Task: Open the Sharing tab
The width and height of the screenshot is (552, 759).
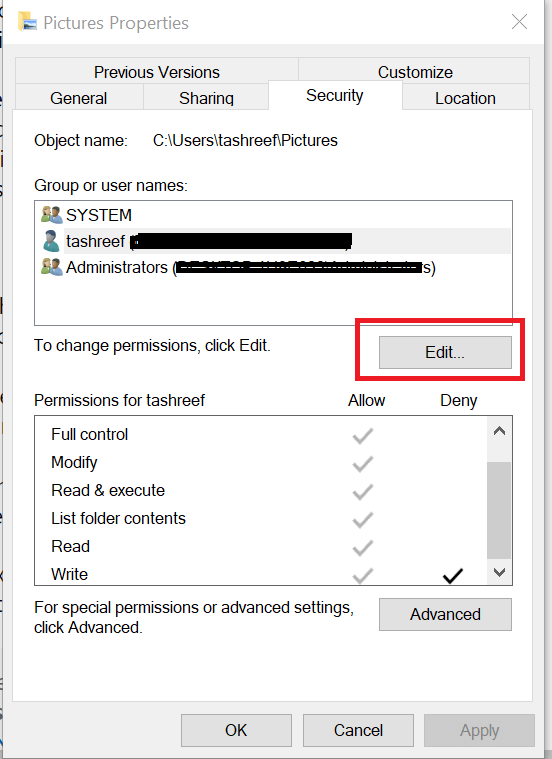Action: click(206, 98)
